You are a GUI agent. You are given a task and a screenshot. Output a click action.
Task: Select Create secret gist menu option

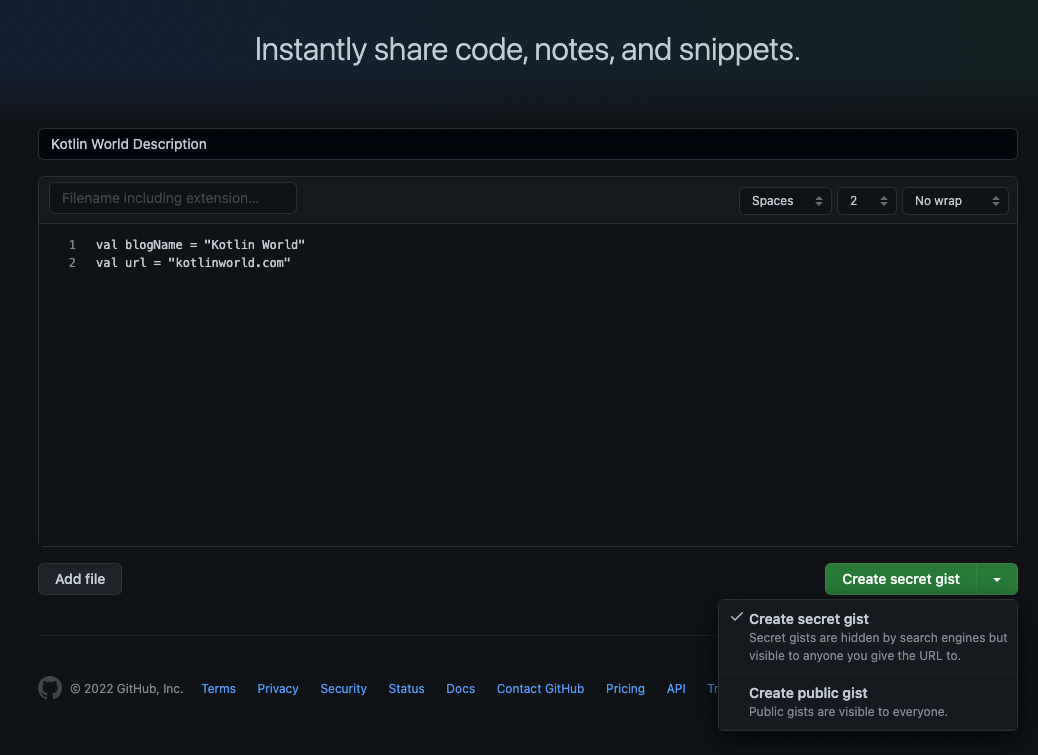pos(868,637)
